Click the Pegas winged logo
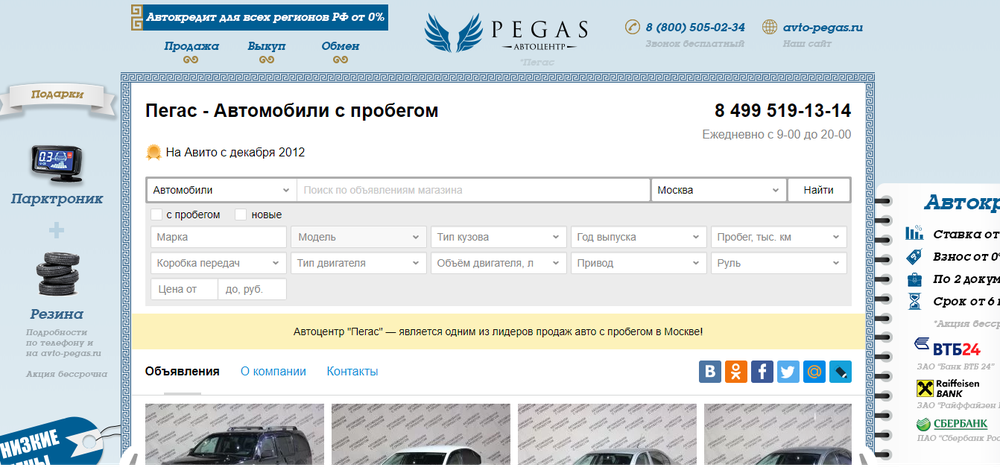The height and width of the screenshot is (470, 1000). 453,33
